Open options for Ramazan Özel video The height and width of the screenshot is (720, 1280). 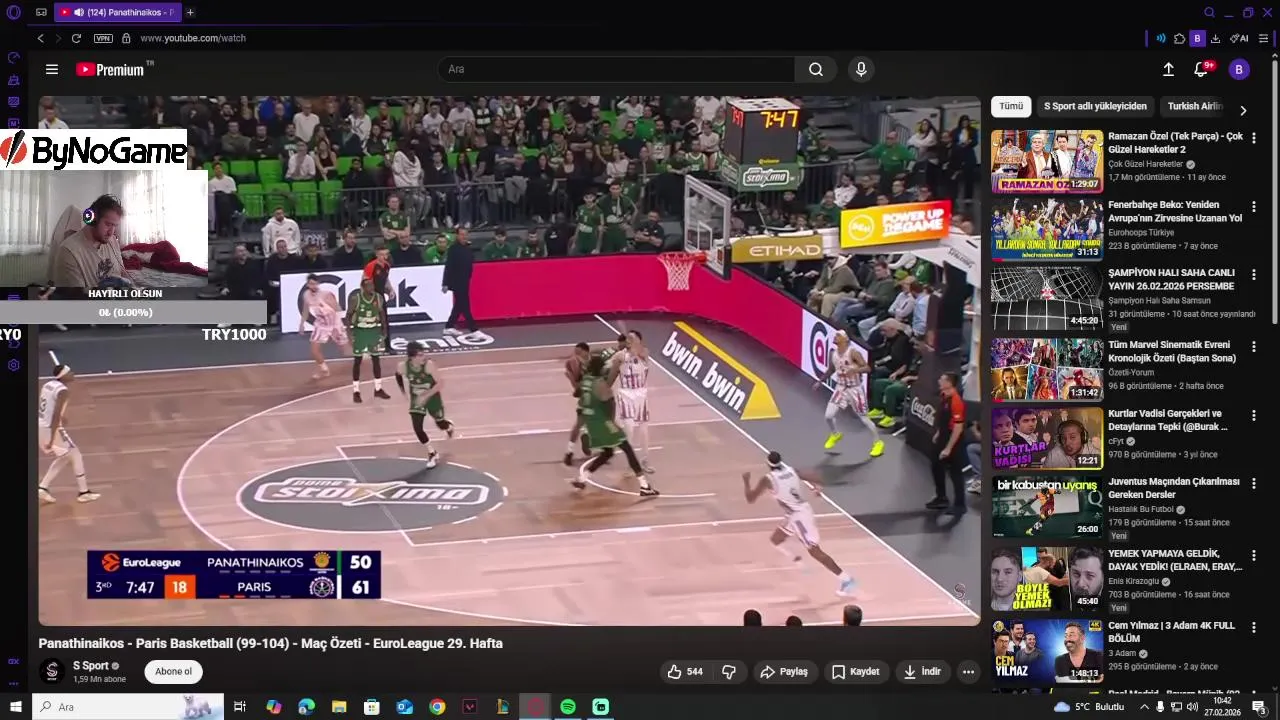tap(1253, 137)
